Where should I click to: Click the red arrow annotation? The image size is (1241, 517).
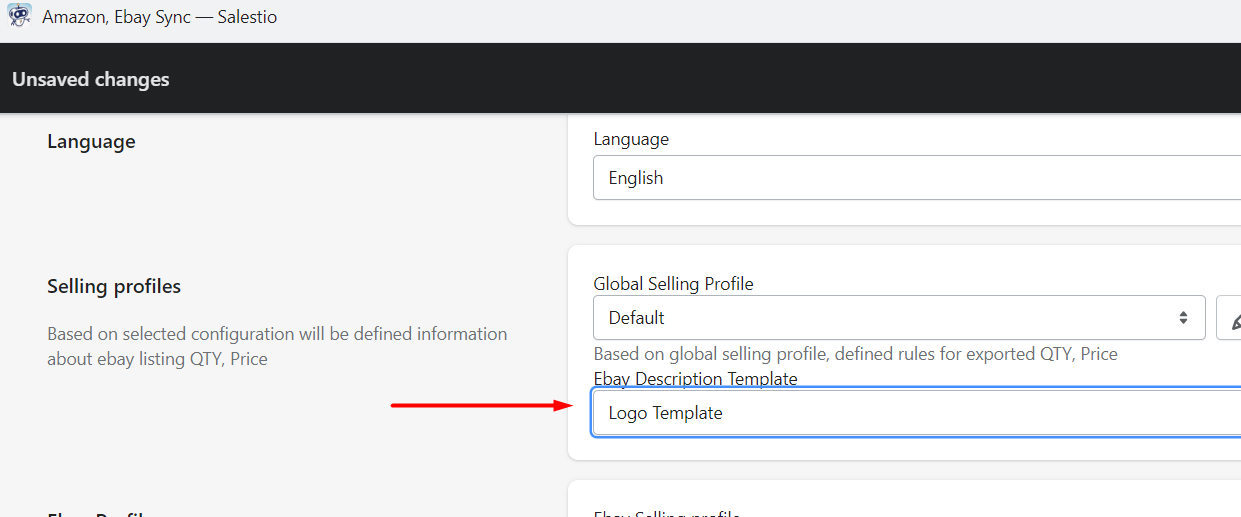click(x=480, y=405)
